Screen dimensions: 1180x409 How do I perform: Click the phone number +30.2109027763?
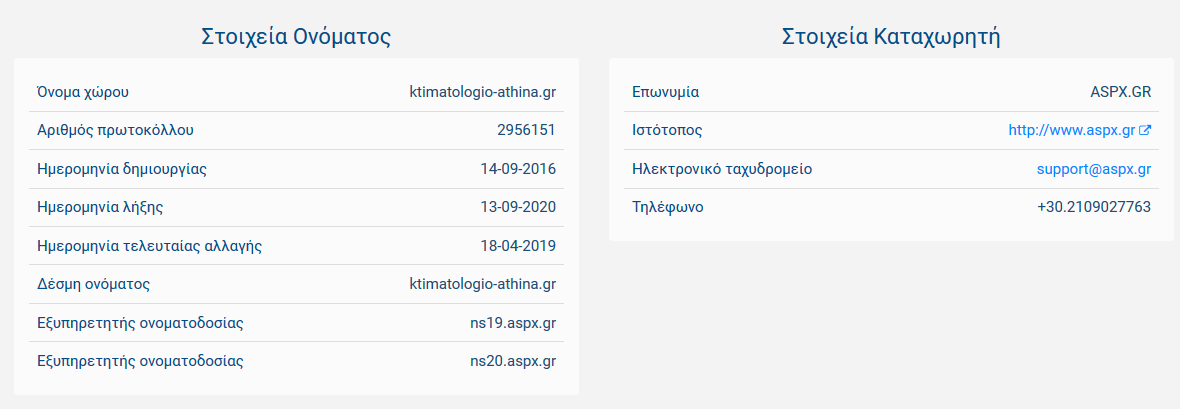(x=1093, y=207)
